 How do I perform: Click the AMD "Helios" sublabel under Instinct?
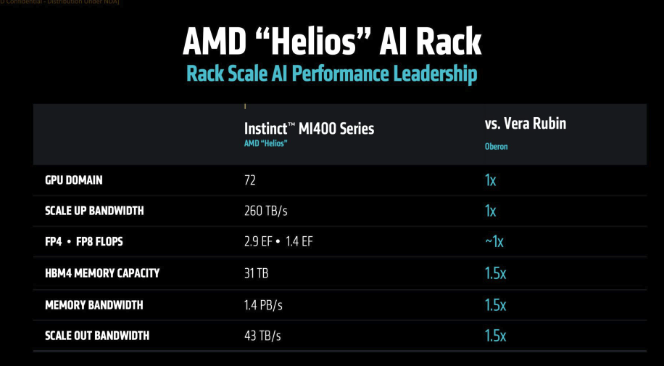tap(266, 143)
